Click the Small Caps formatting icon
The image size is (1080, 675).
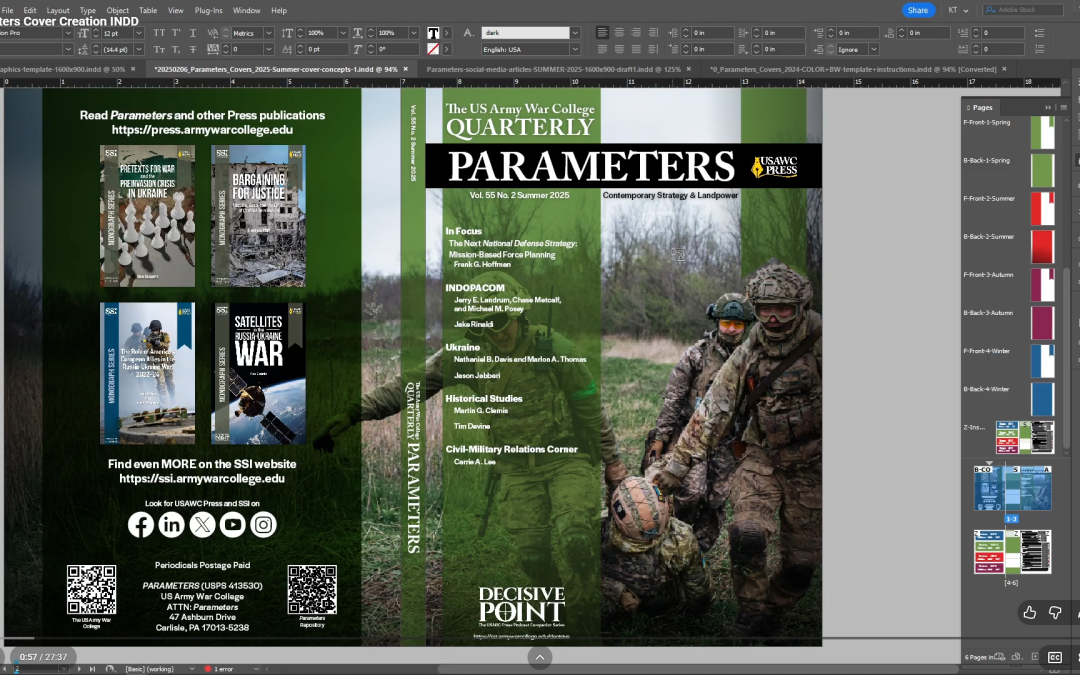tap(159, 50)
